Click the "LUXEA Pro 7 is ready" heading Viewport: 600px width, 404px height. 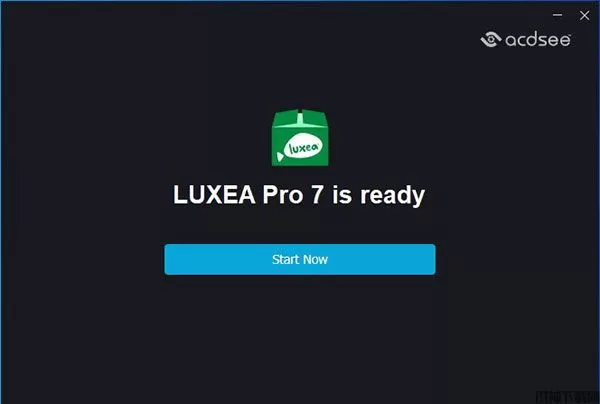pyautogui.click(x=299, y=195)
